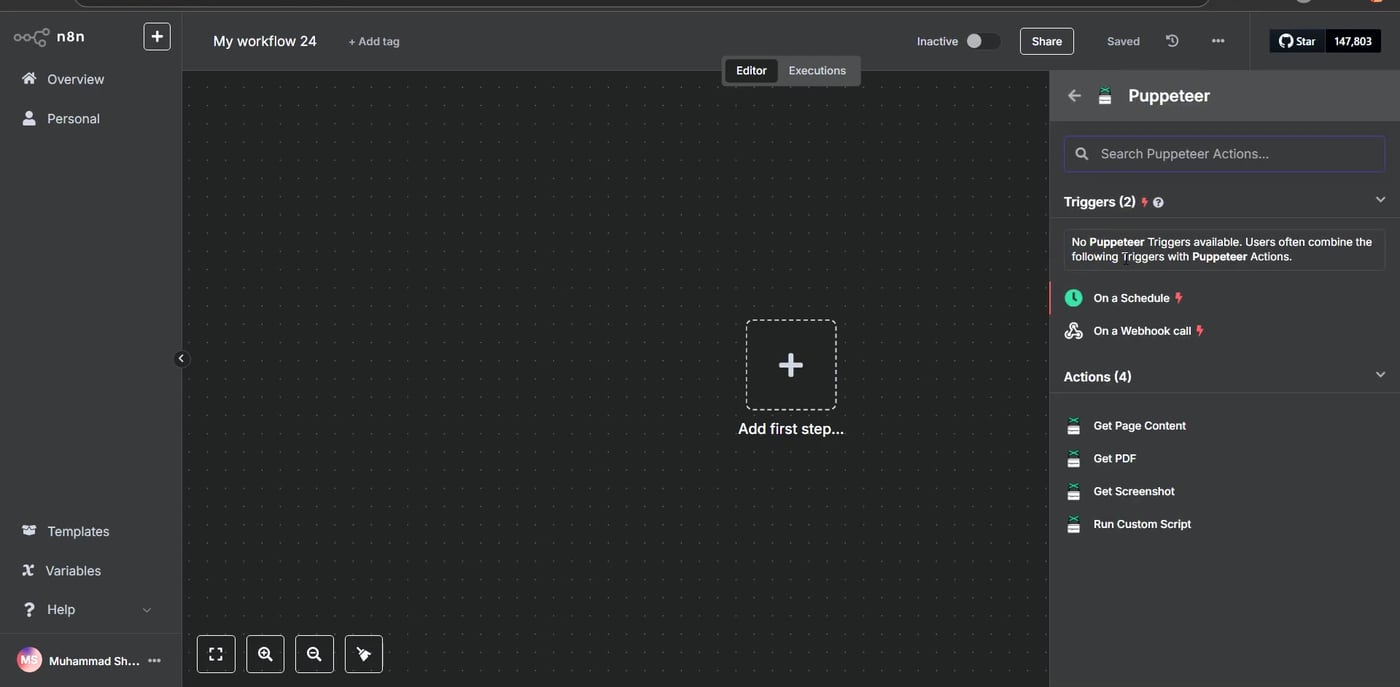Switch to the Editor tab
Image resolution: width=1400 pixels, height=687 pixels.
751,71
